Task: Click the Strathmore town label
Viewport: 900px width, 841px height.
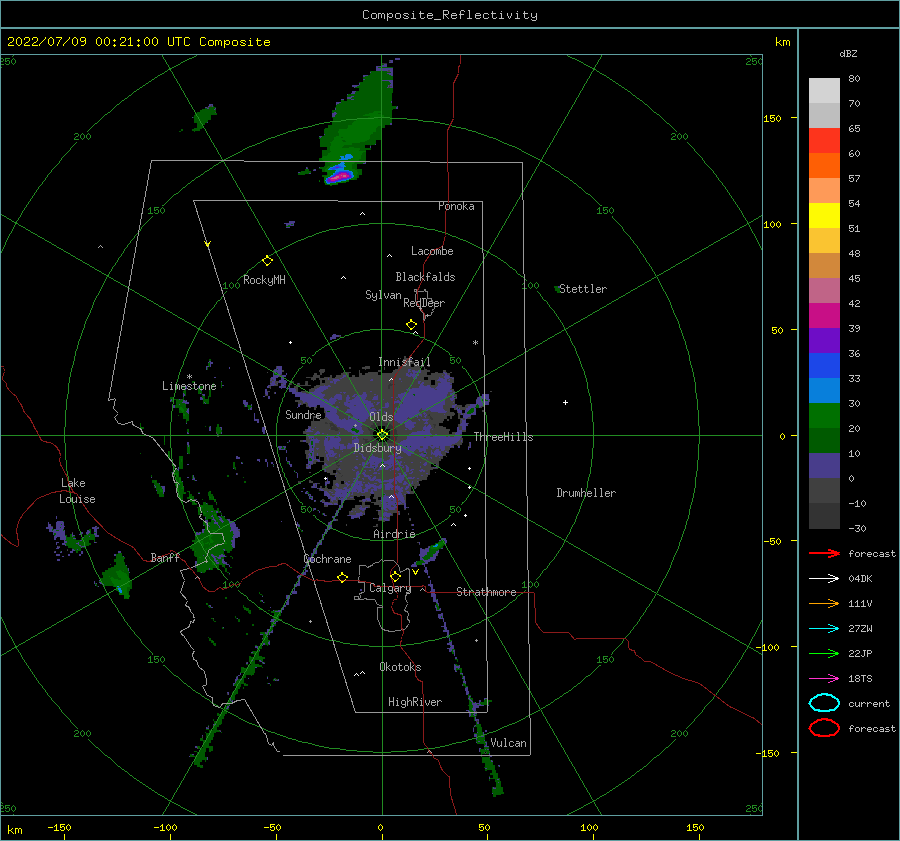Action: point(486,592)
